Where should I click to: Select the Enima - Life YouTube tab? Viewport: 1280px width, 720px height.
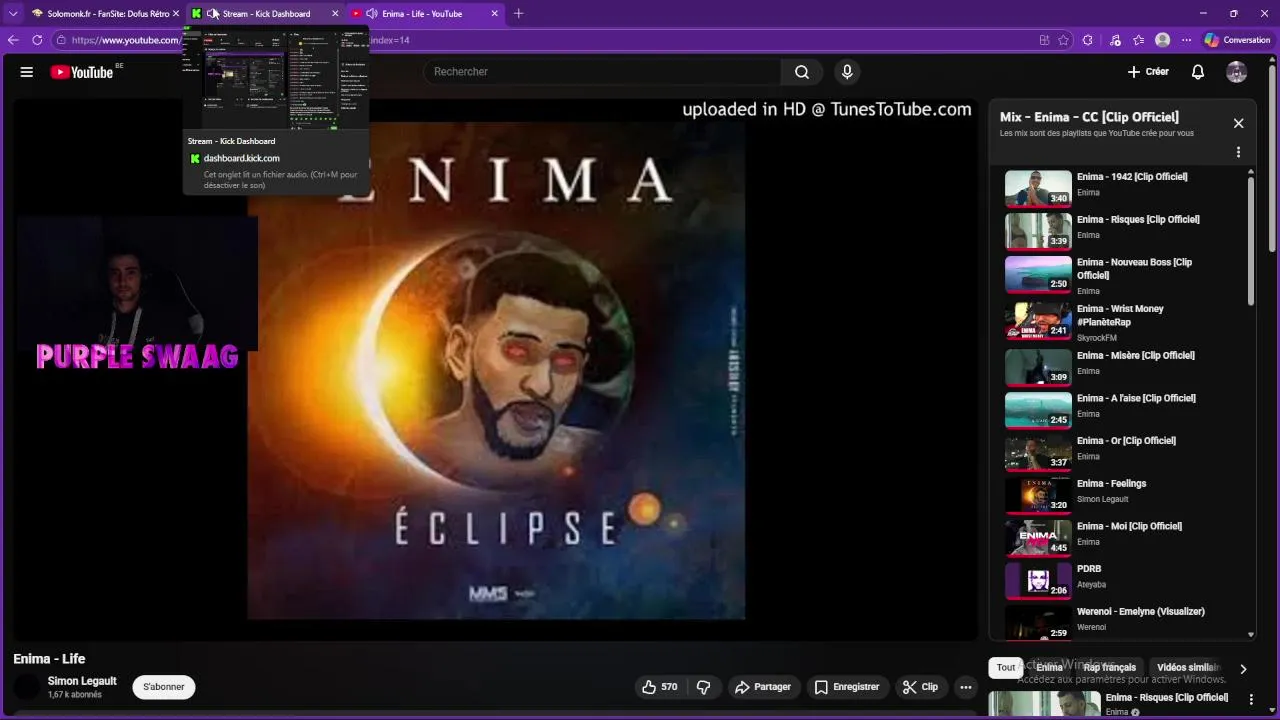(425, 14)
